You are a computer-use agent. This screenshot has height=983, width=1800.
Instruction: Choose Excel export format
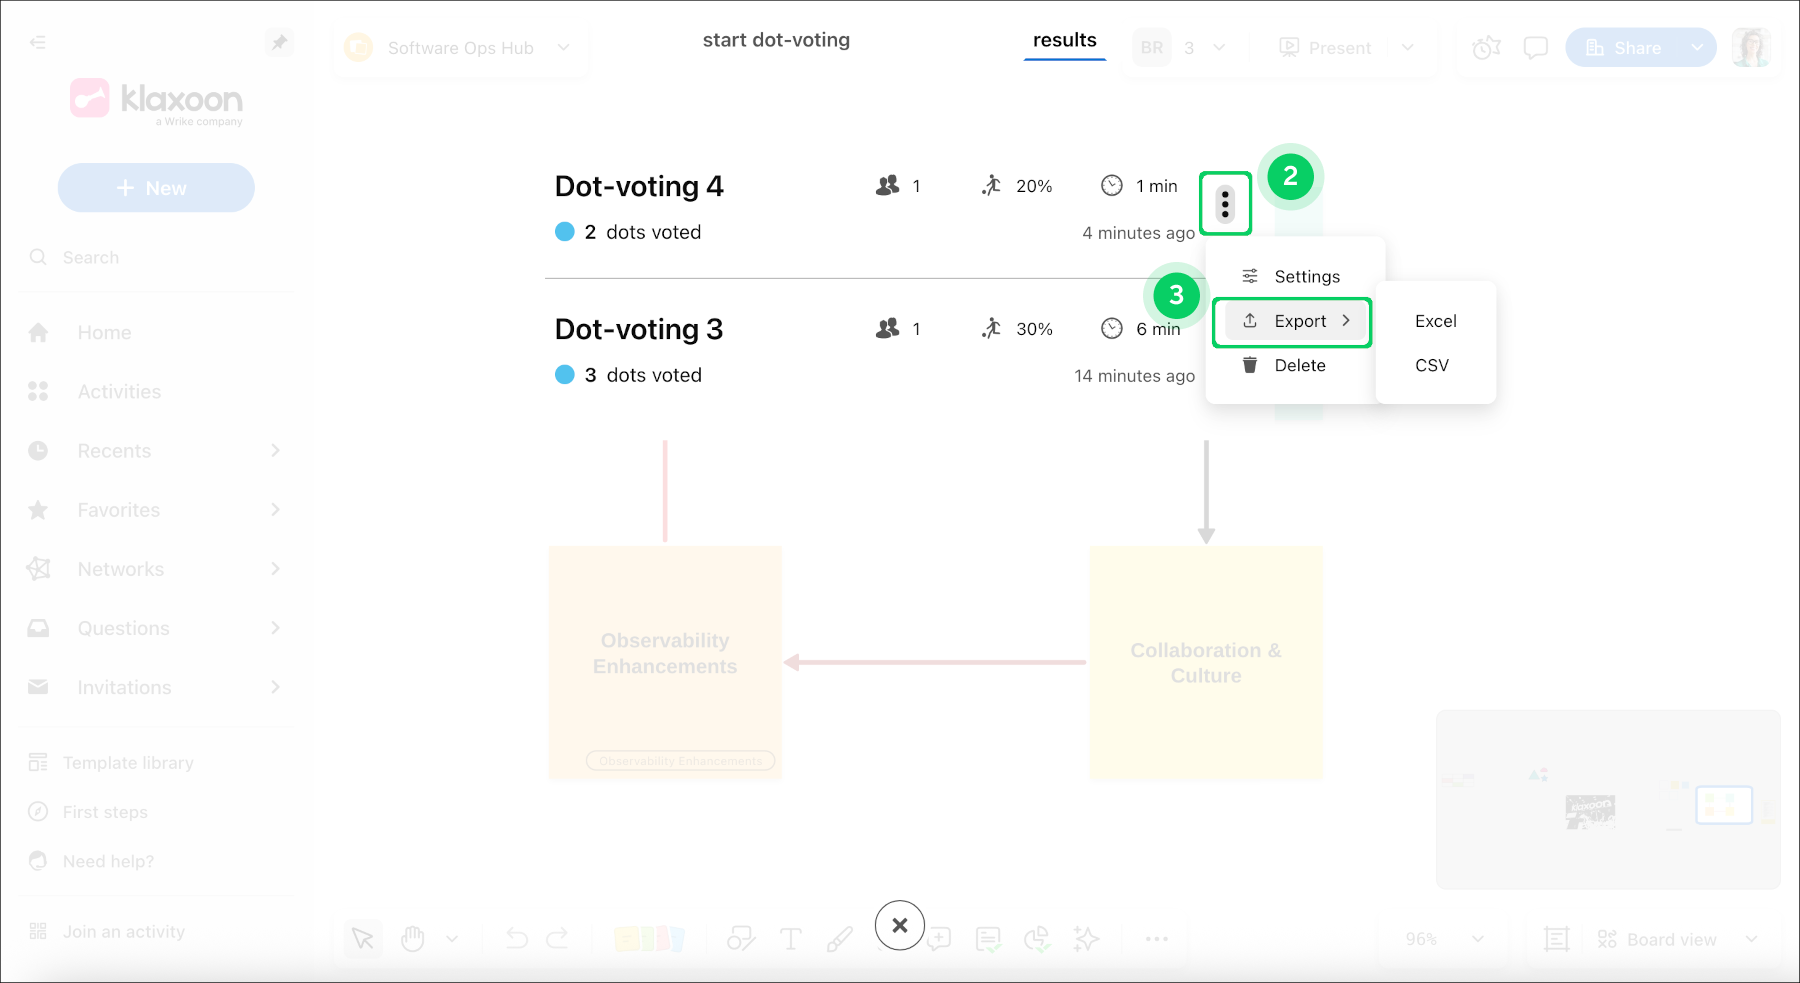(1435, 321)
